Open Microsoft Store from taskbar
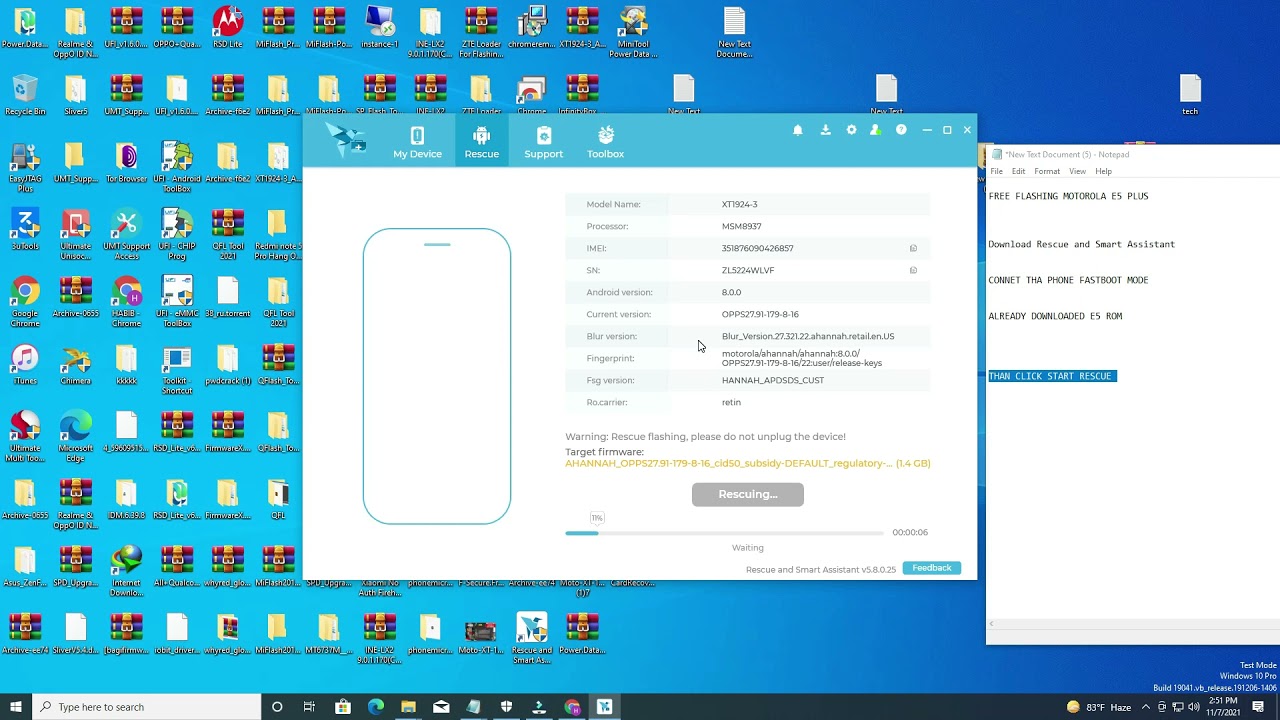The height and width of the screenshot is (720, 1280). click(x=343, y=707)
